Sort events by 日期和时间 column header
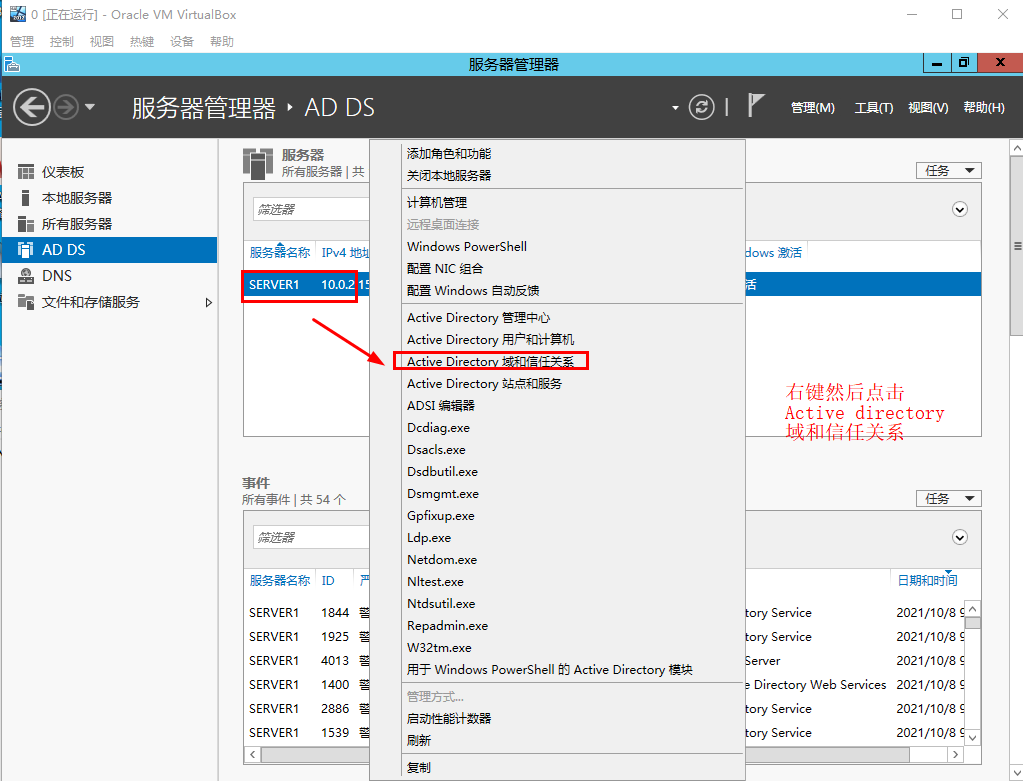This screenshot has width=1023, height=781. click(x=927, y=581)
